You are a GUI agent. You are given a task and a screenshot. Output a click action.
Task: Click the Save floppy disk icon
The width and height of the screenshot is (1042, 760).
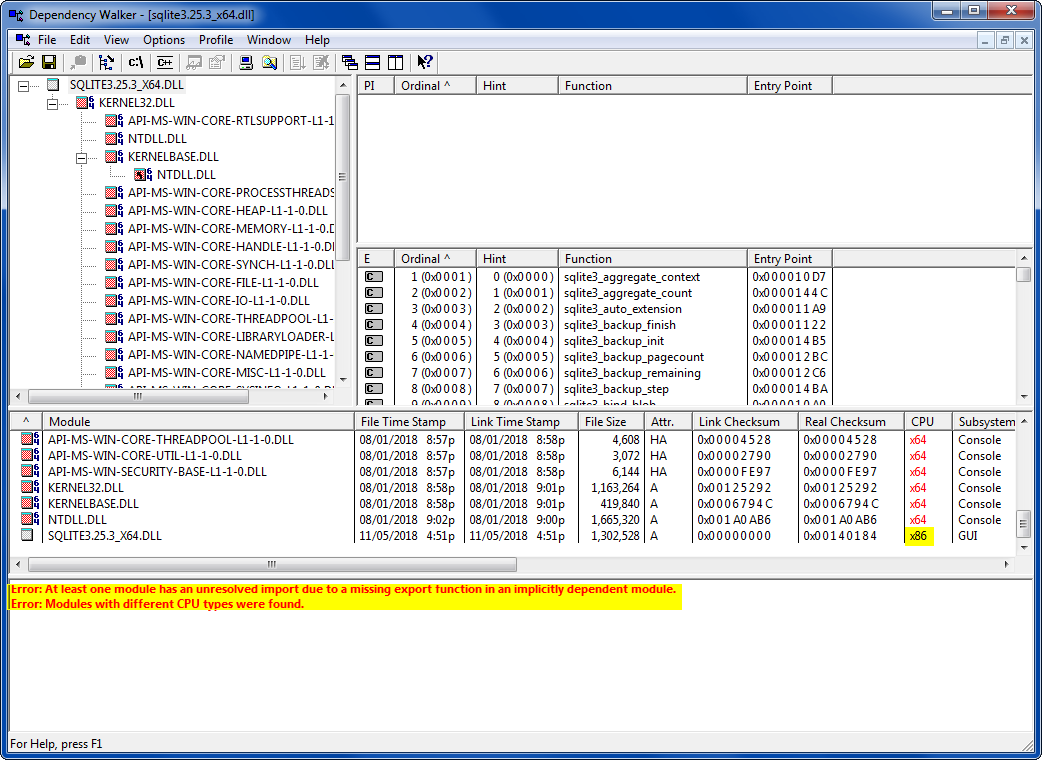[49, 62]
